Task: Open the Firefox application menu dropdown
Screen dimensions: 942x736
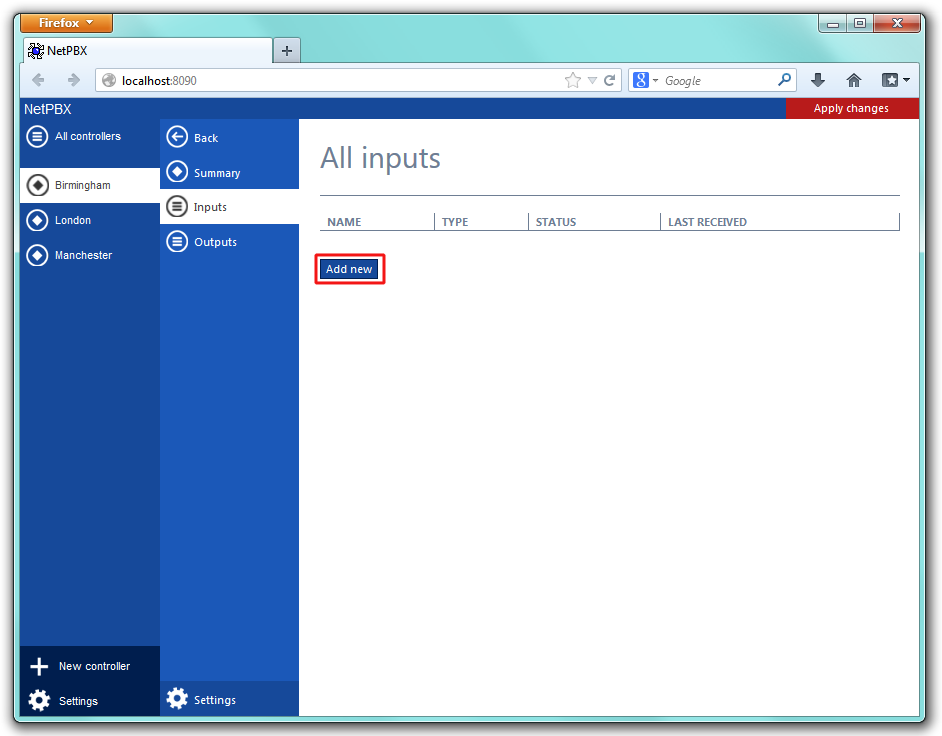Action: click(66, 23)
